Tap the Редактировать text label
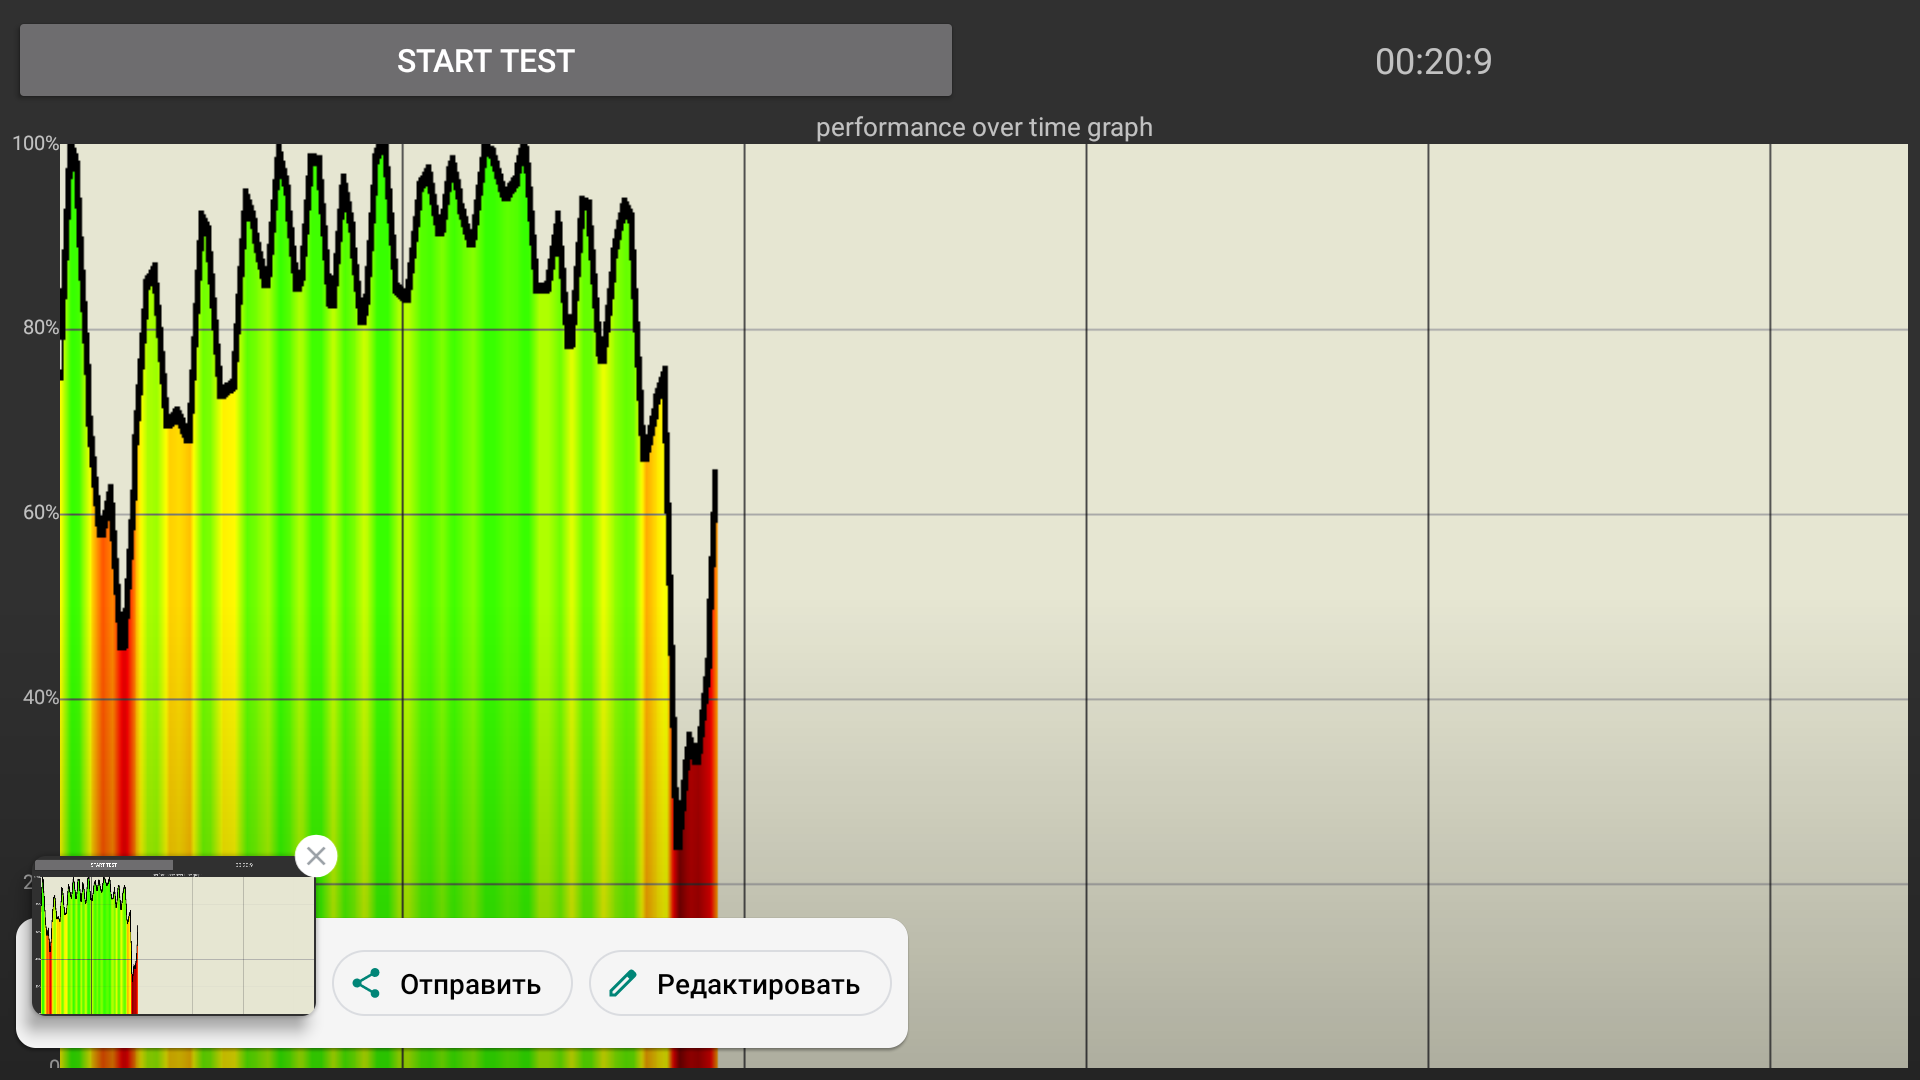 coord(758,985)
